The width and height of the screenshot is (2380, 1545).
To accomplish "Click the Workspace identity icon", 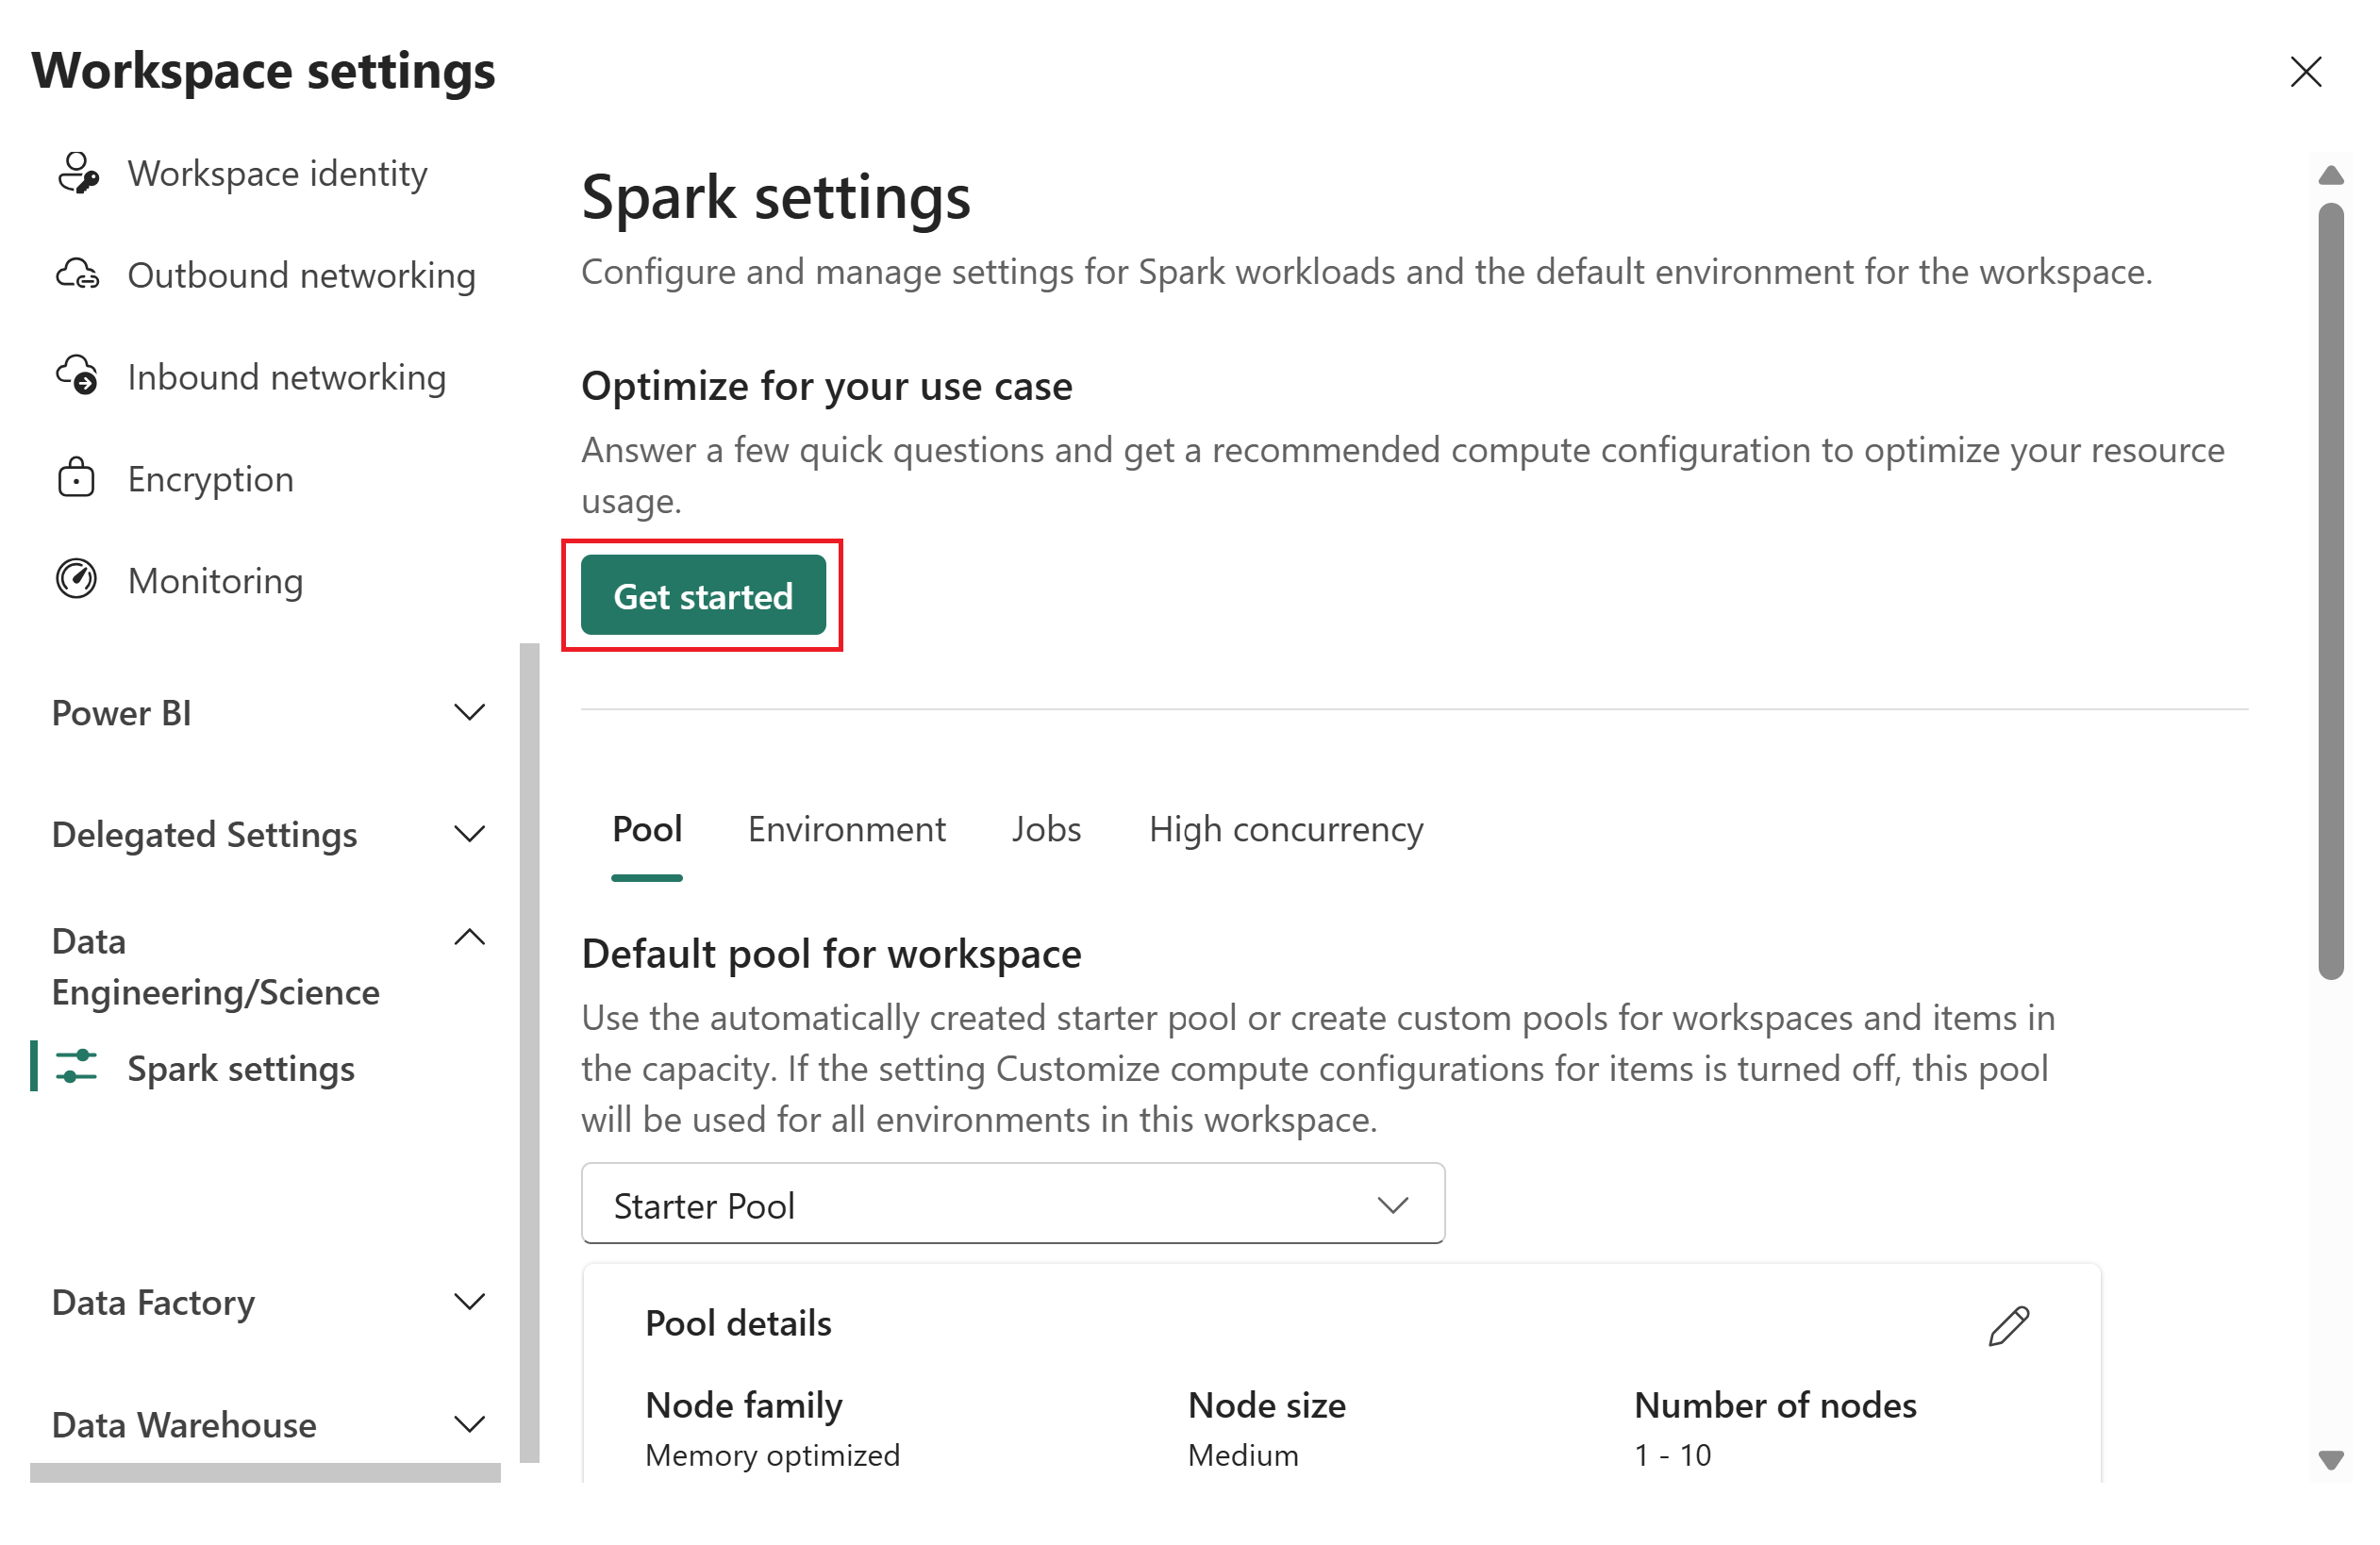I will pyautogui.click(x=78, y=173).
